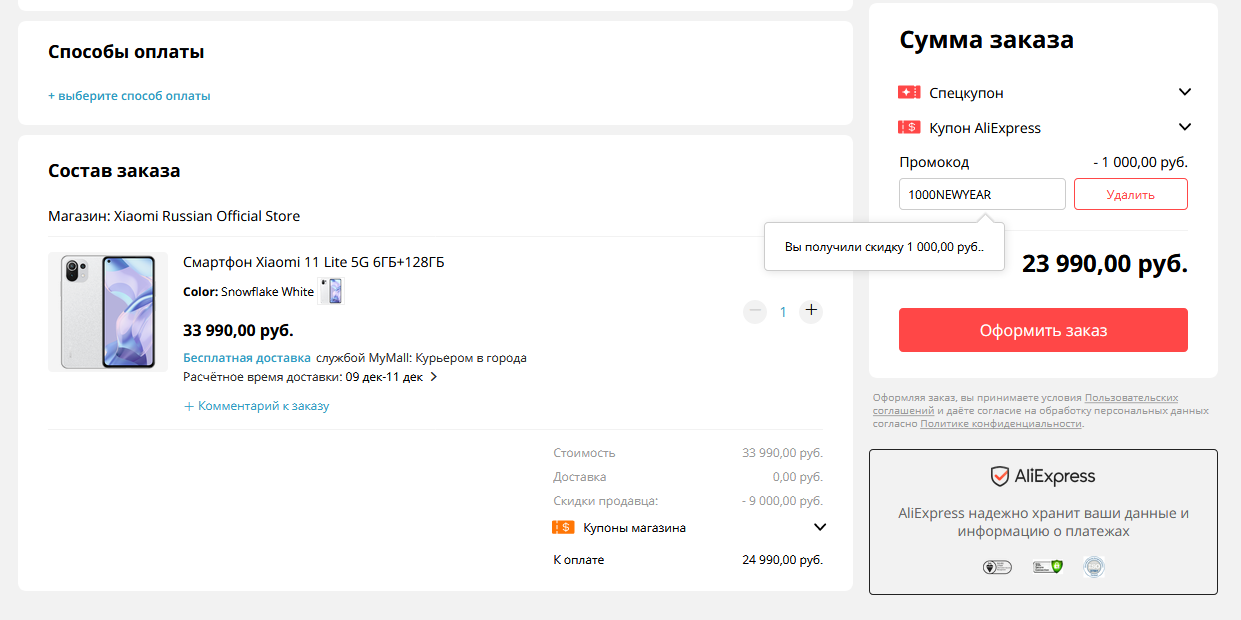Click the AliExpress shield checkmark logo

coord(999,476)
